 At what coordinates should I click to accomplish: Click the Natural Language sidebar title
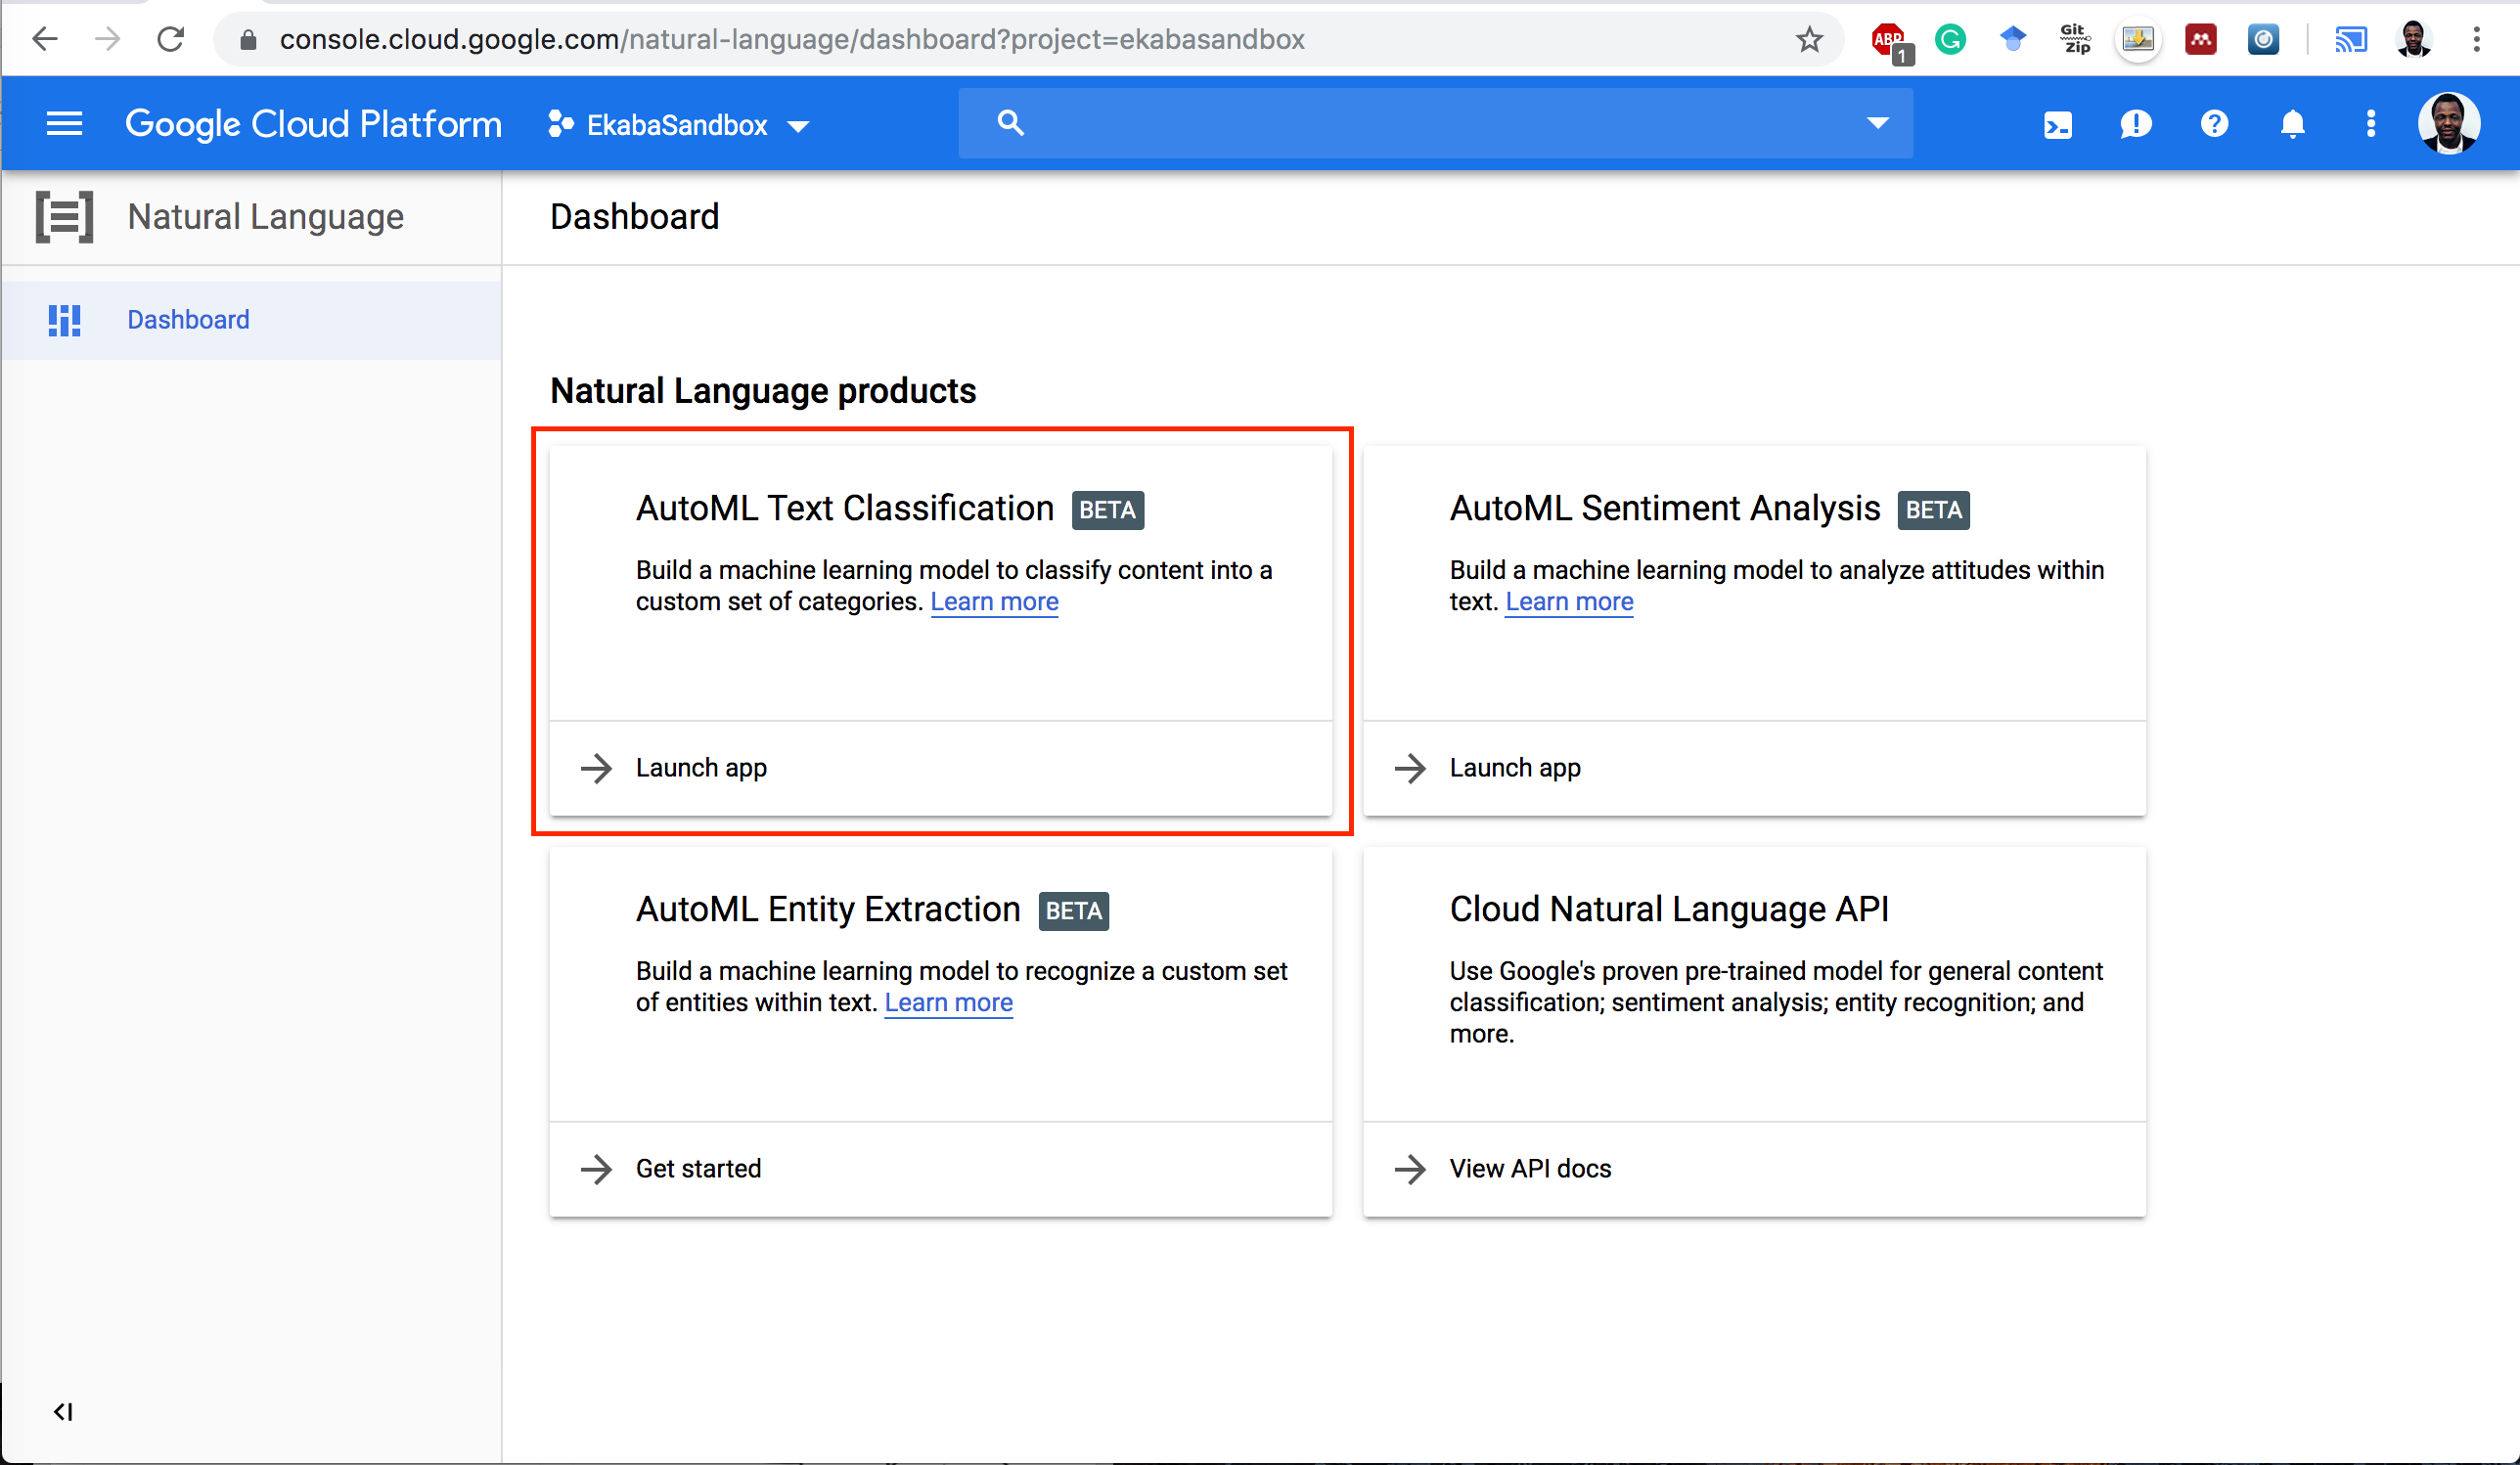click(x=266, y=217)
